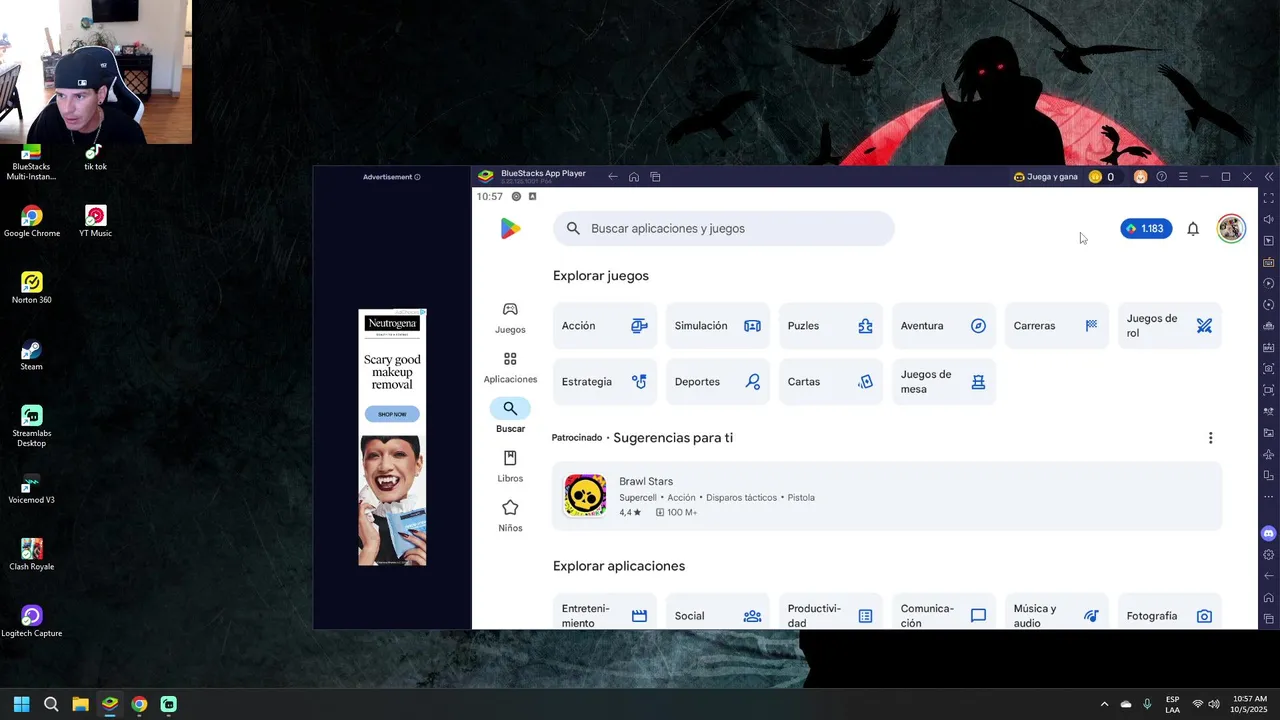Toggle the BlueStacks airplane mode icon
Image resolution: width=1280 pixels, height=720 pixels.
pyautogui.click(x=1269, y=455)
